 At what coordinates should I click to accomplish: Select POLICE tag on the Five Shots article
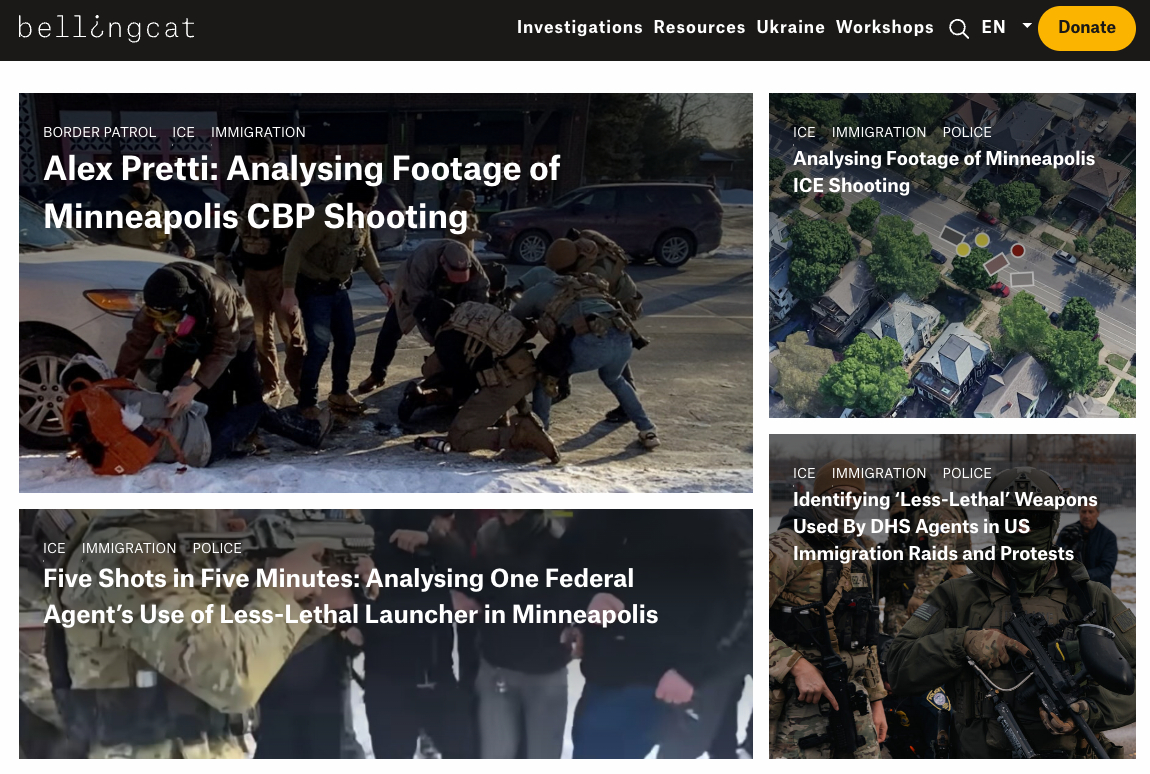[217, 548]
